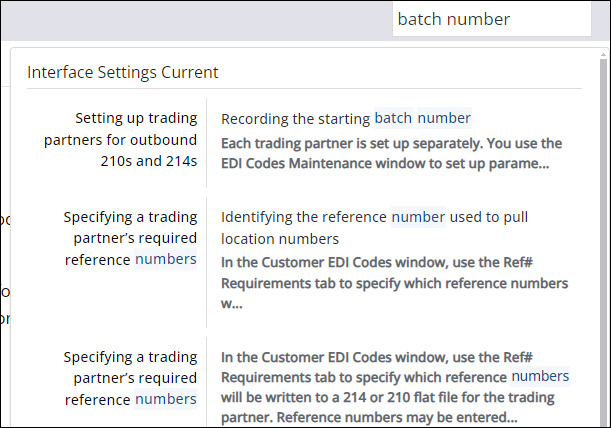Click highlighted "number" in "Identifying the reference number" title
This screenshot has width=611, height=428.
point(418,217)
